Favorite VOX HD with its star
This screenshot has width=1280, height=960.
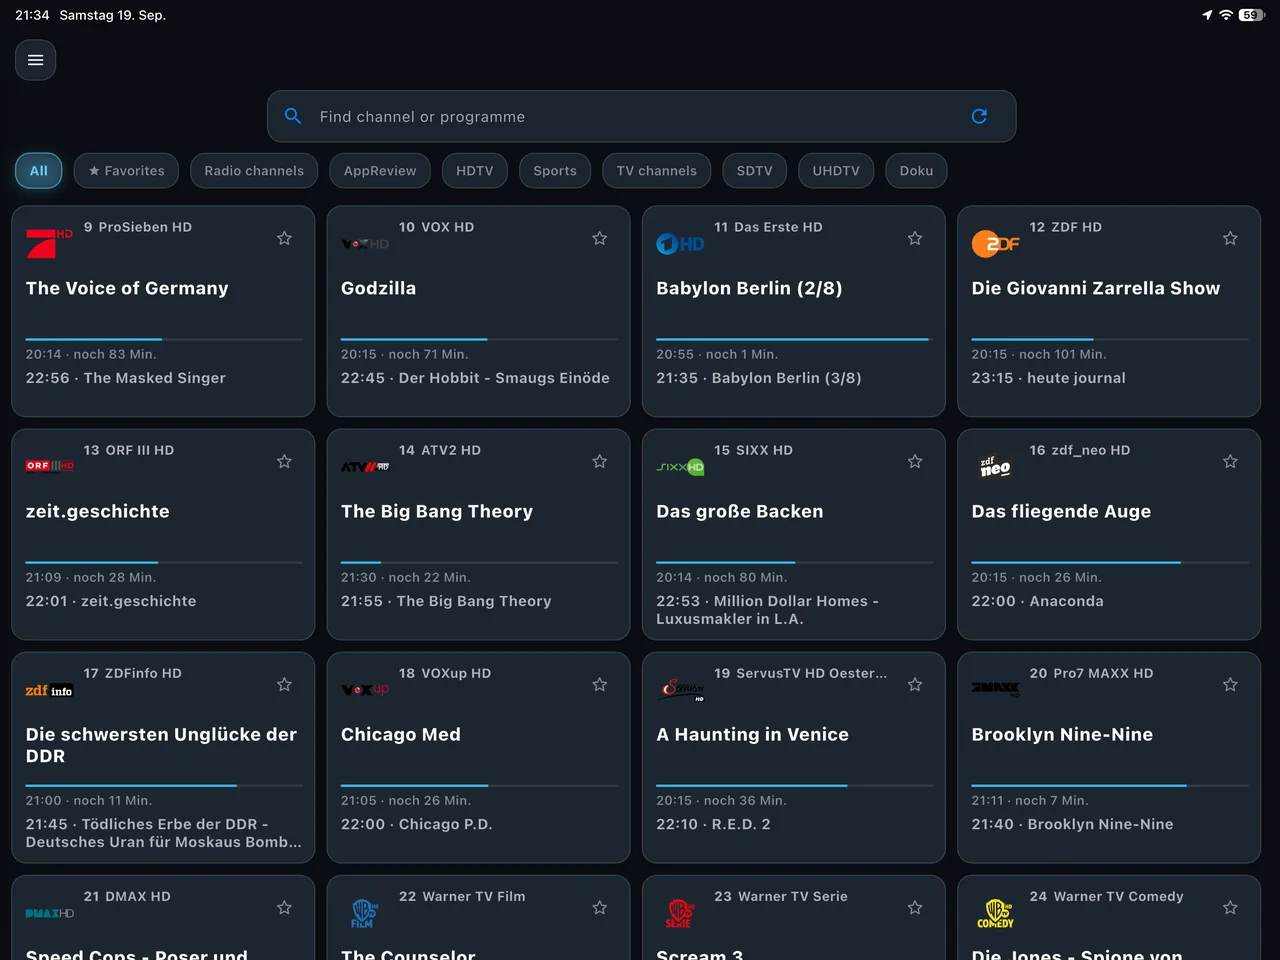[x=600, y=238]
